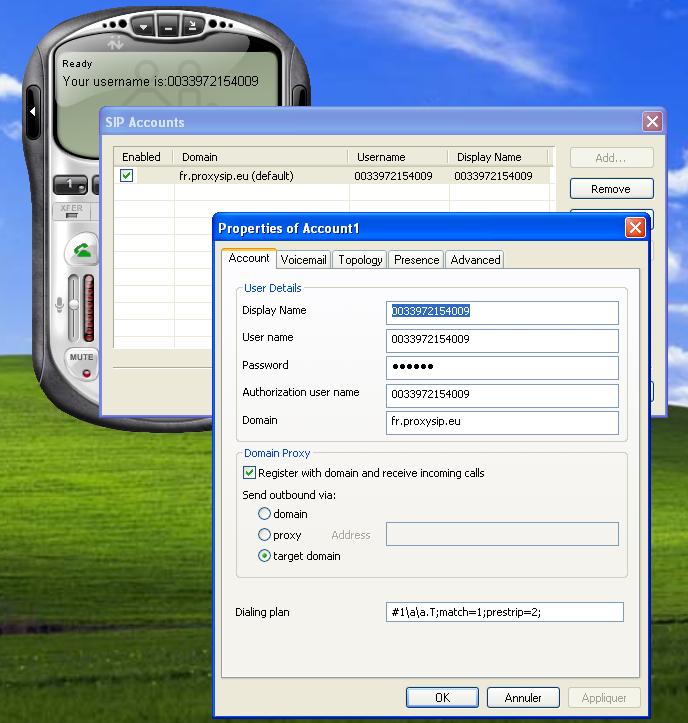688x723 pixels.
Task: Open softphone menu with top down-arrow button
Action: (145, 26)
